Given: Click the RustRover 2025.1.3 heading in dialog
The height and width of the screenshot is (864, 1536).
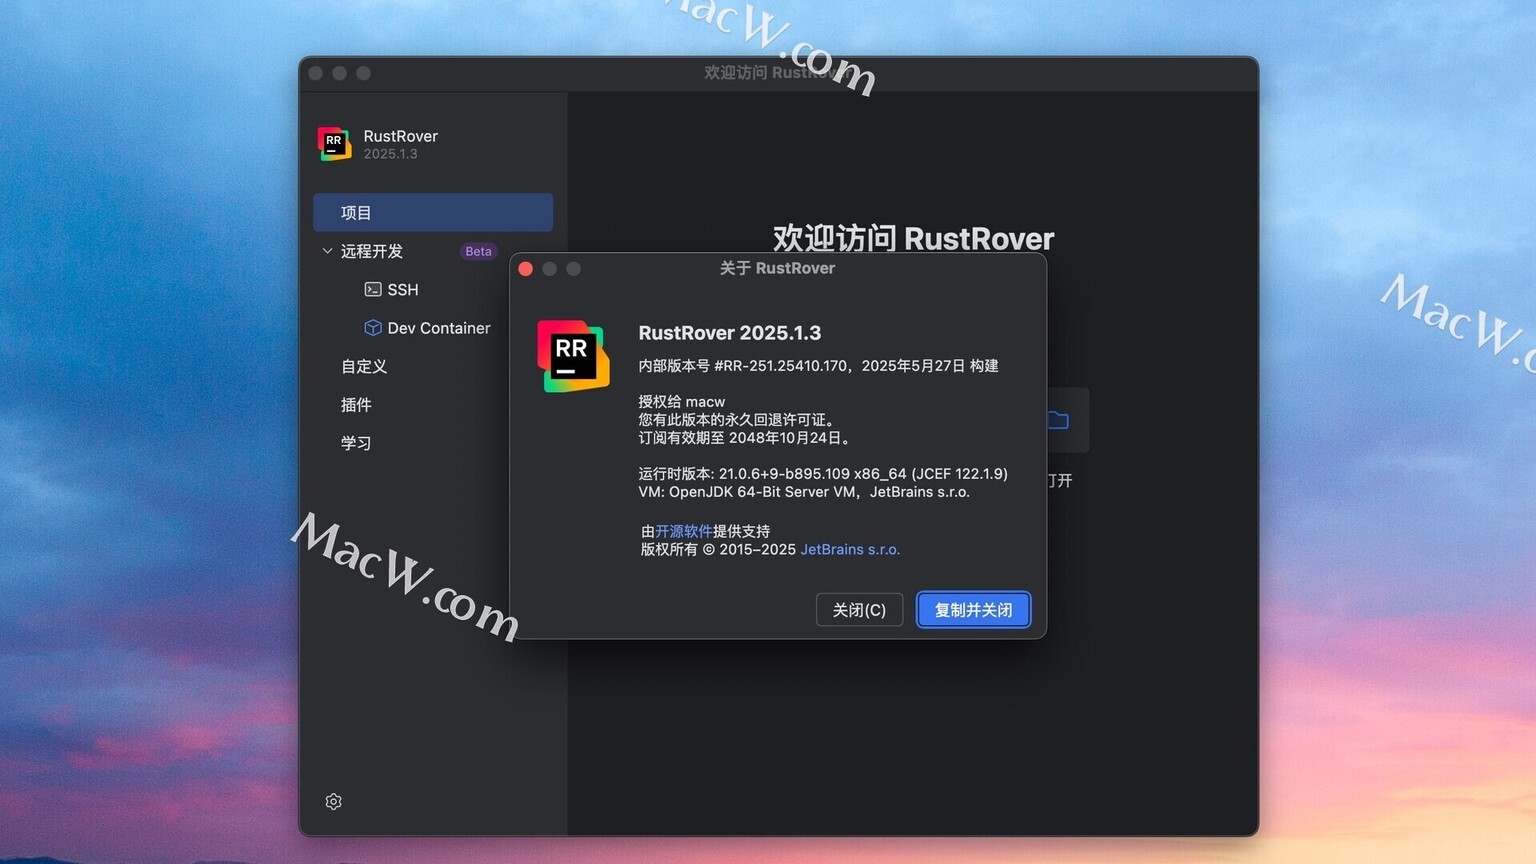Looking at the screenshot, I should [730, 333].
